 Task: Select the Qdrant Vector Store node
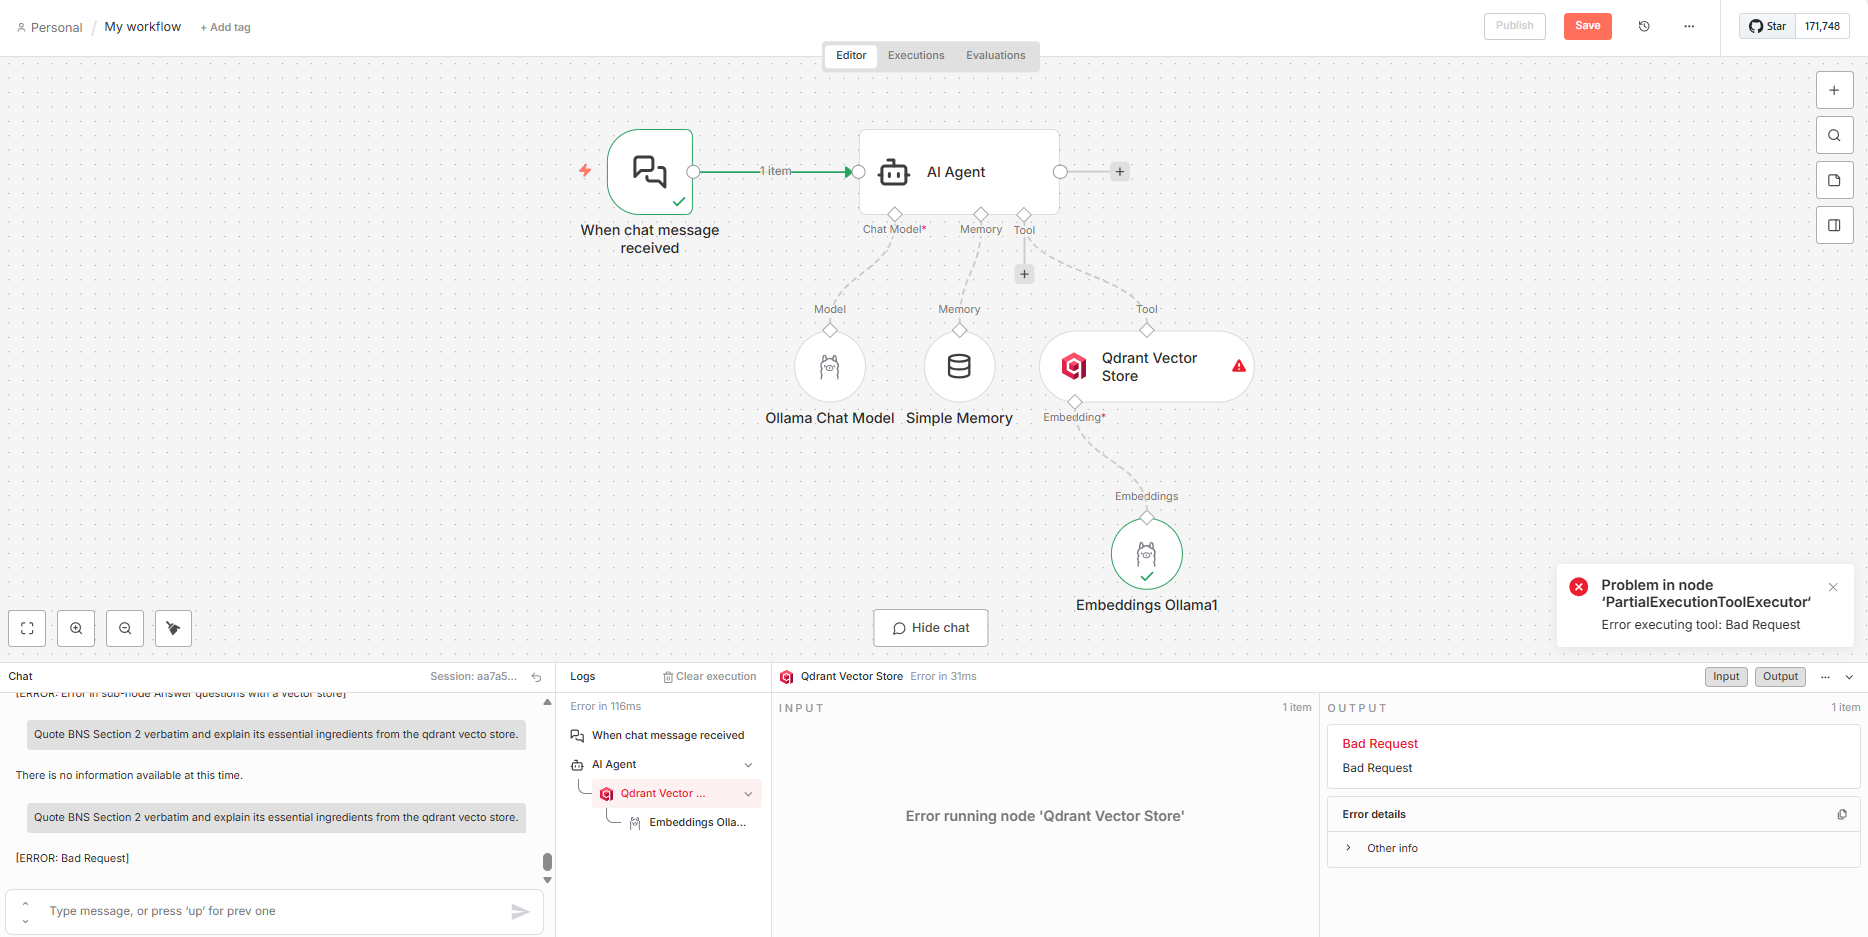pos(1146,367)
